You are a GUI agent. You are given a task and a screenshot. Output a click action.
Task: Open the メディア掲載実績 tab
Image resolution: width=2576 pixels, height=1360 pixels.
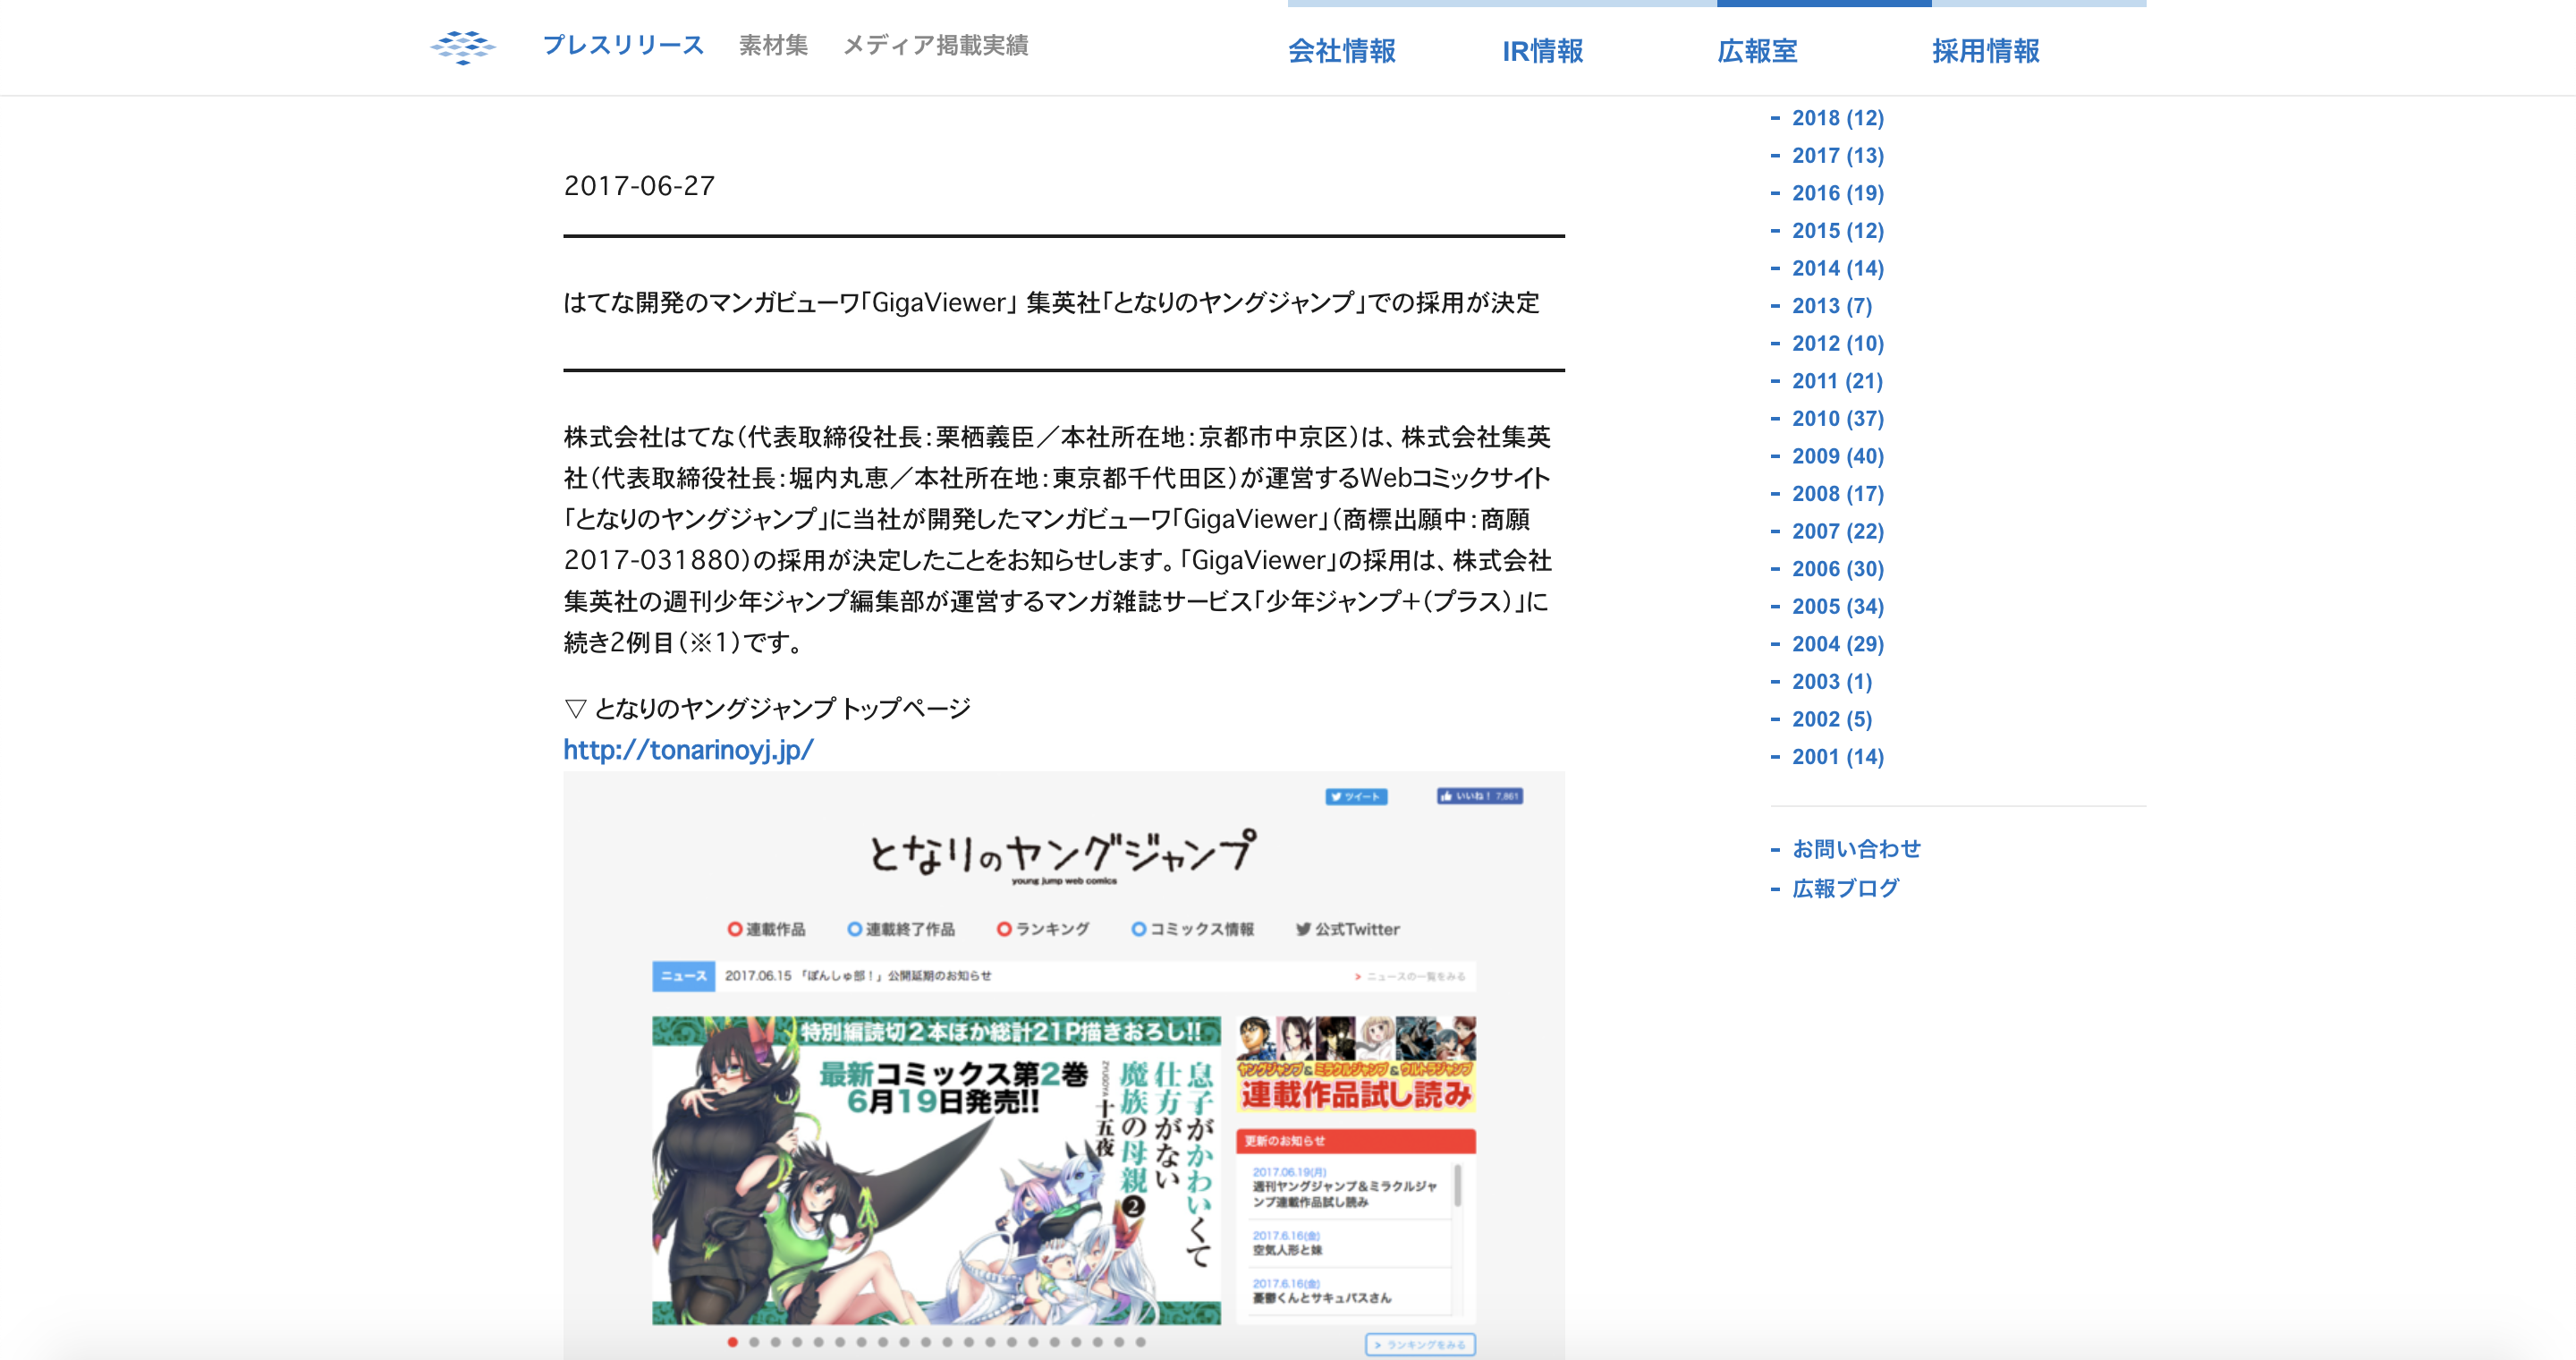point(935,45)
